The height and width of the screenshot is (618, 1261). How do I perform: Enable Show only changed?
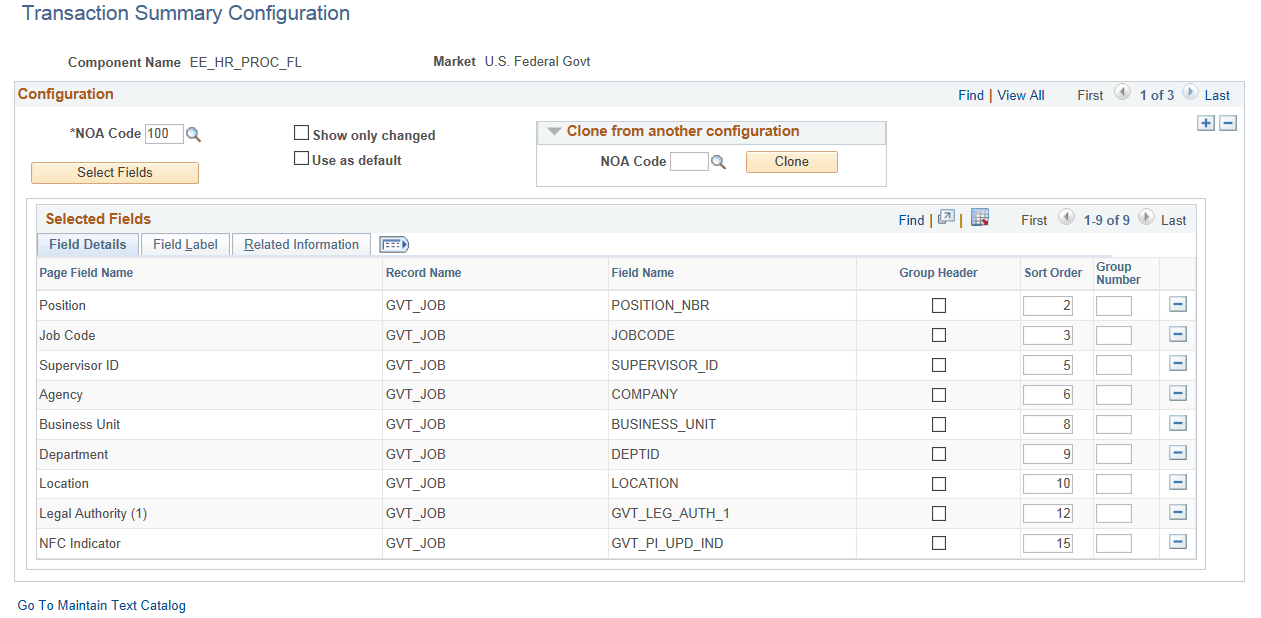point(301,132)
